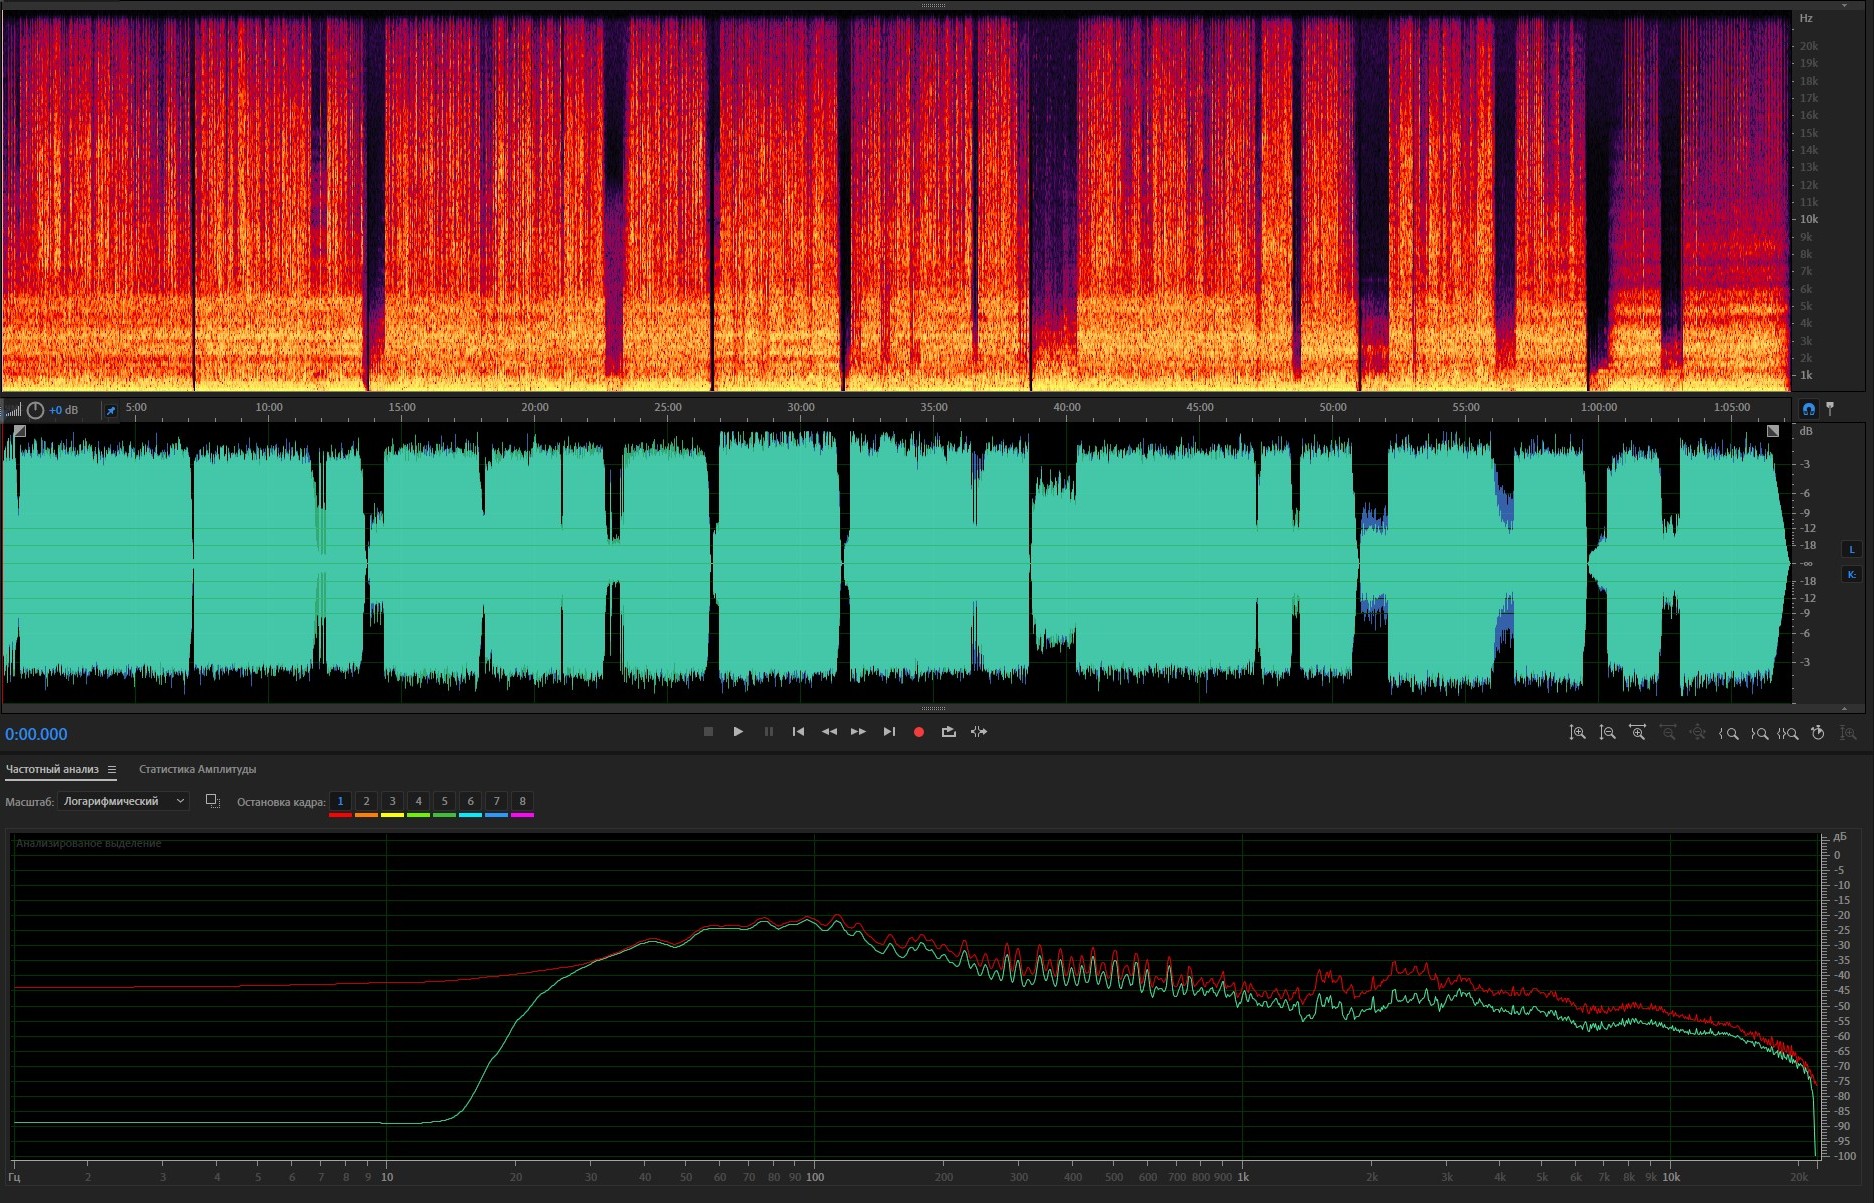Click the skip selection icon in transport
This screenshot has height=1203, width=1874.
[x=979, y=732]
